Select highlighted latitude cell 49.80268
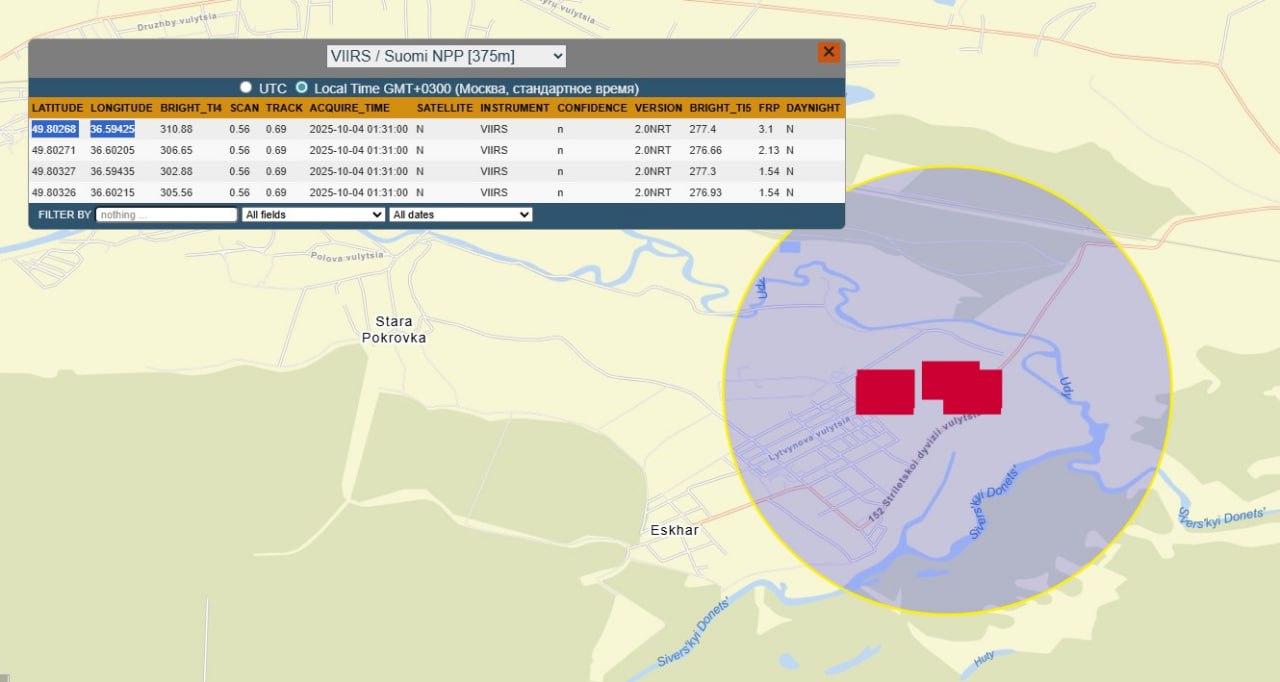Image resolution: width=1280 pixels, height=682 pixels. pos(54,129)
